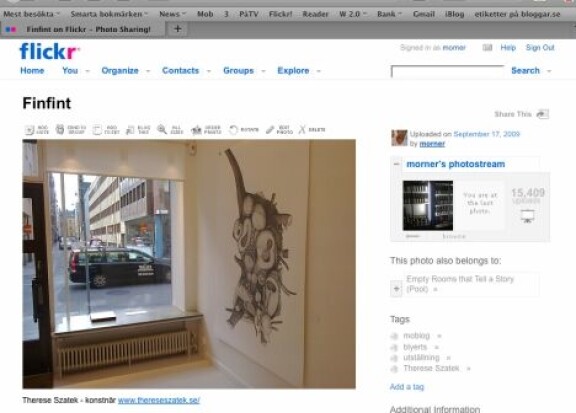
Task: Click the Blog This icon
Action: pyautogui.click(x=130, y=130)
